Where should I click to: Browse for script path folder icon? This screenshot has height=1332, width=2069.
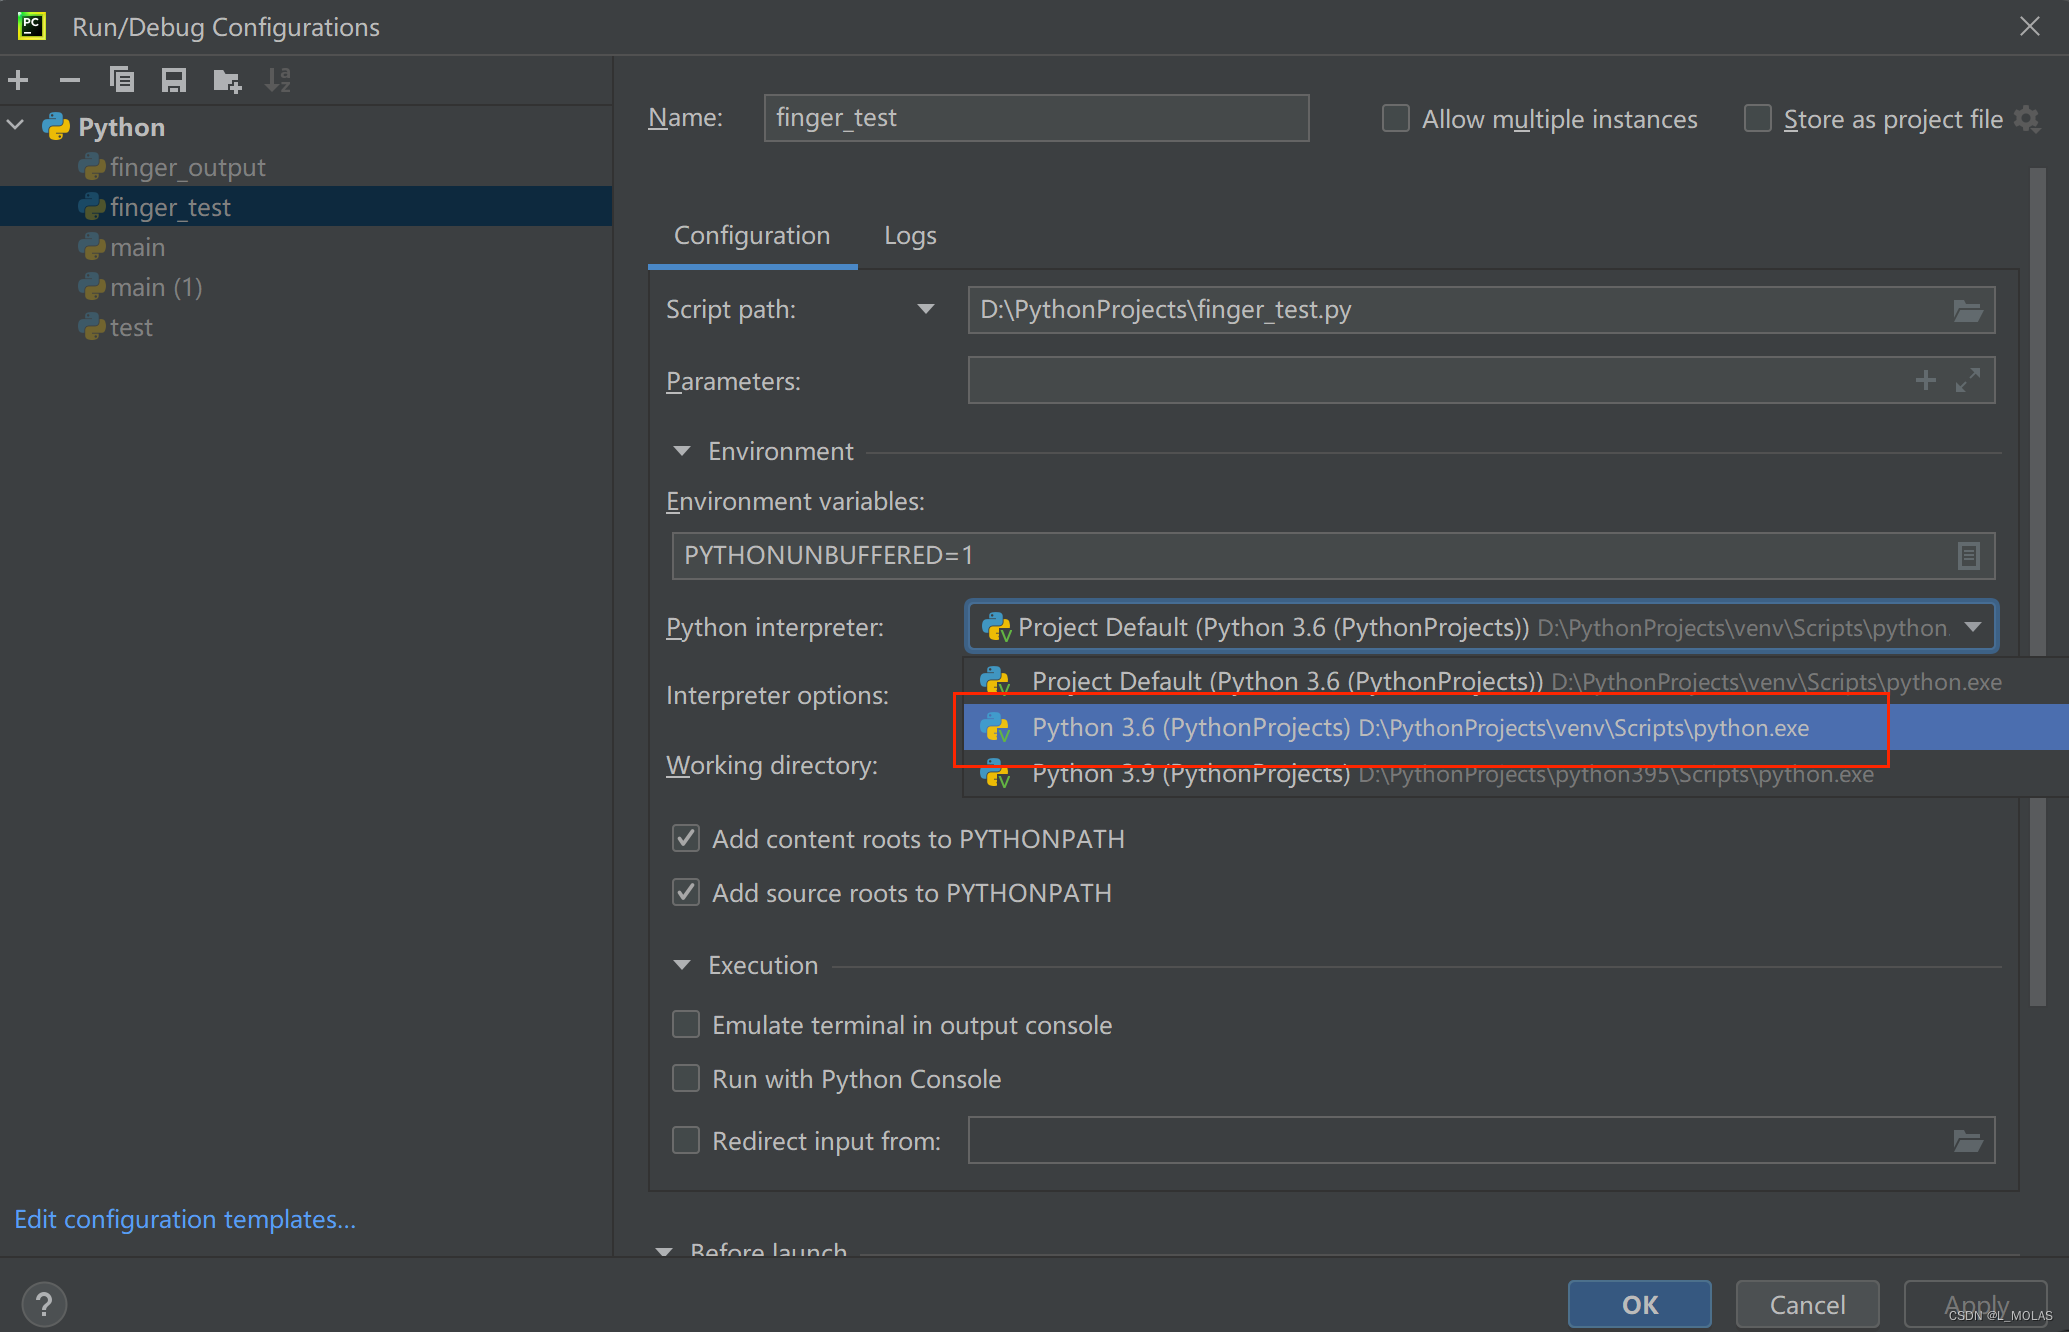(1967, 311)
